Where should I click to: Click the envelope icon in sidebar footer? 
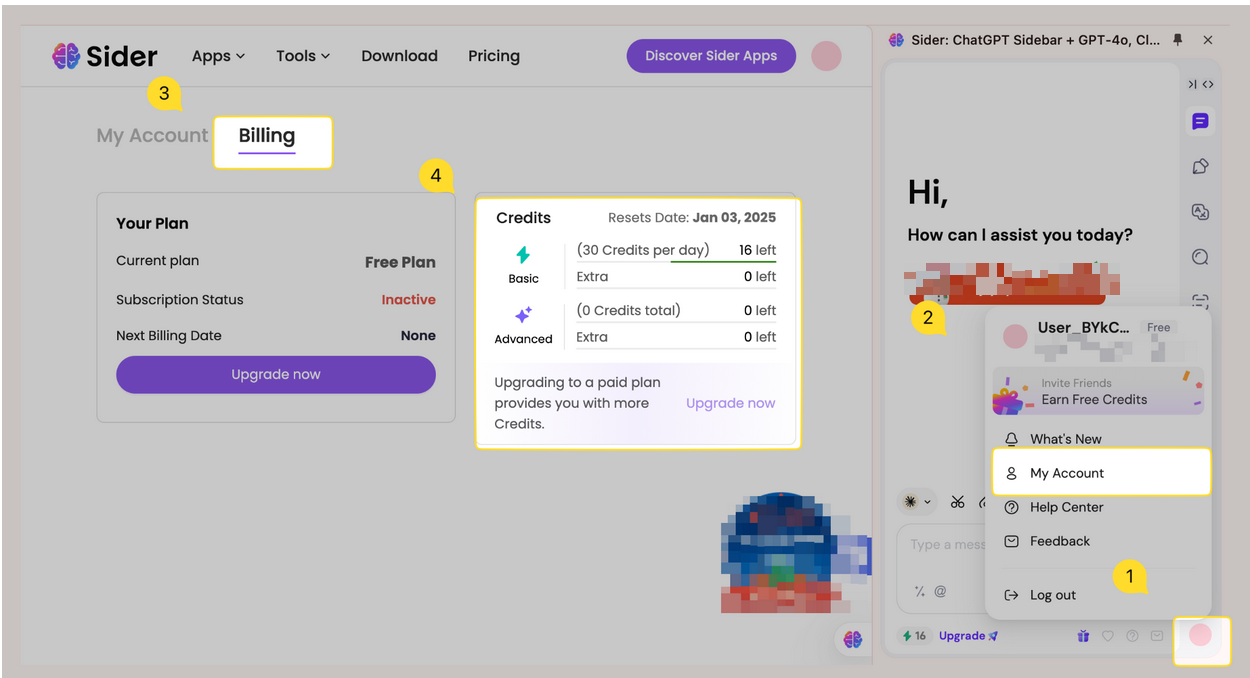[1157, 636]
